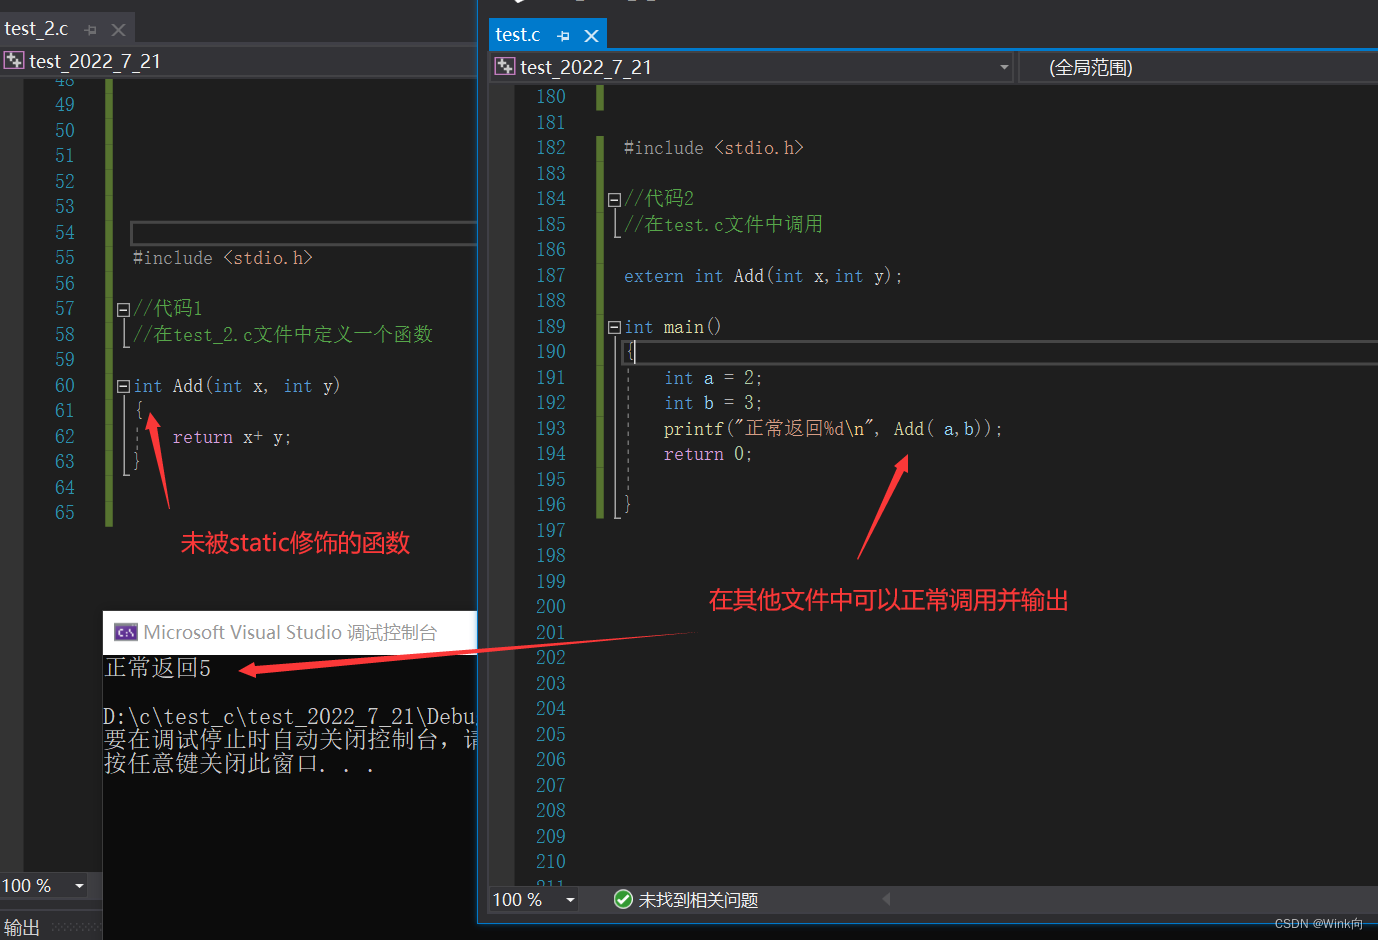The image size is (1378, 940).
Task: Close the test.c tab
Action: pos(591,36)
